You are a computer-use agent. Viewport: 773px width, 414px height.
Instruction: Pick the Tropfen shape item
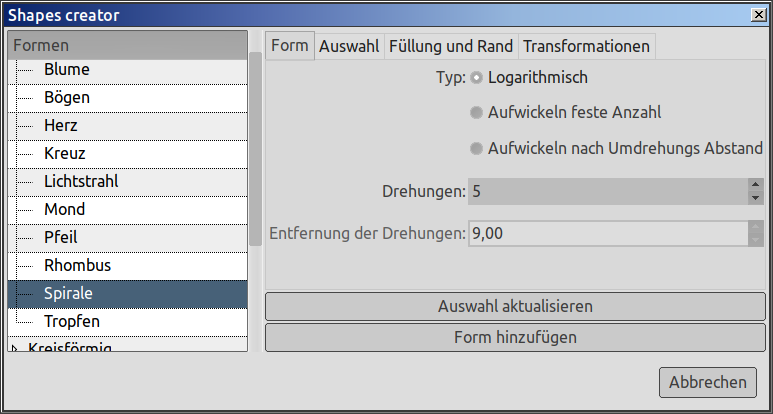pyautogui.click(x=72, y=322)
